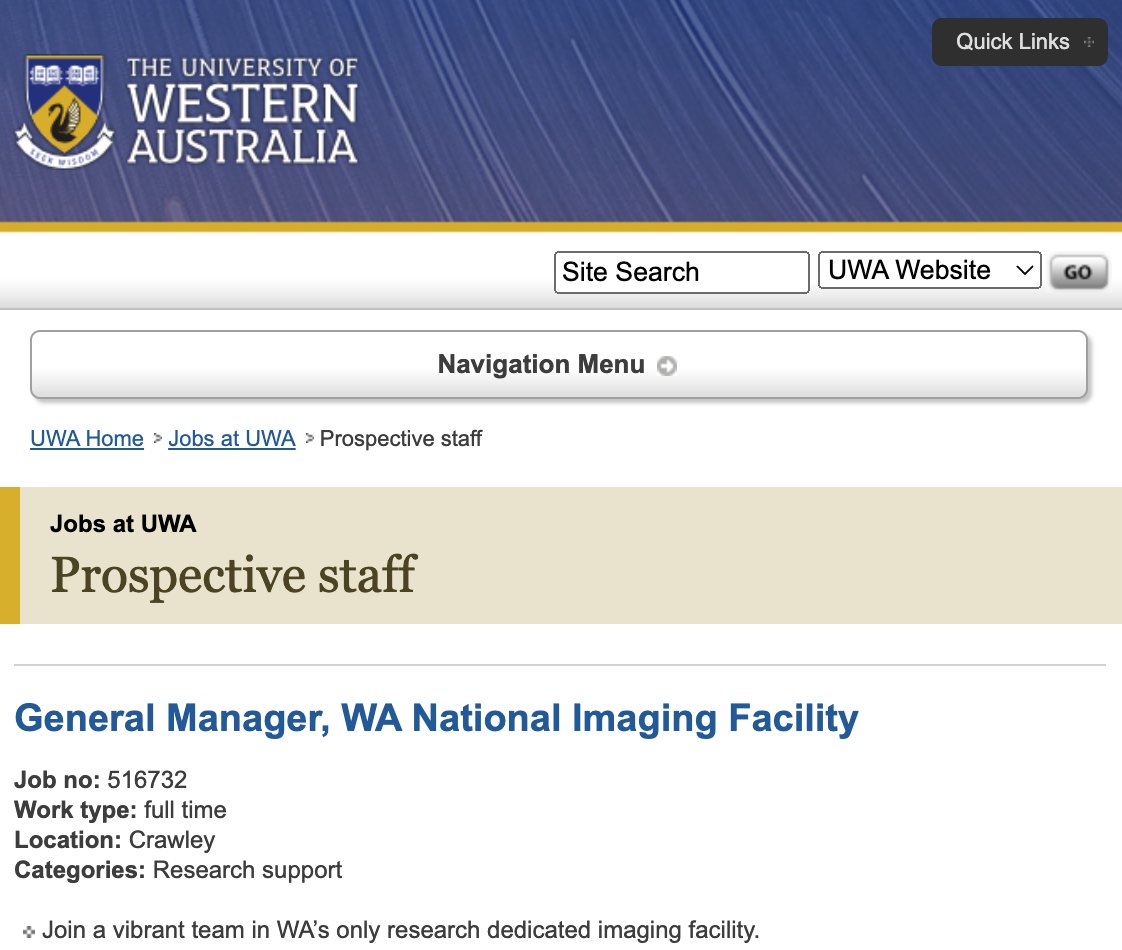The image size is (1122, 950).
Task: Click the UWA crest logo
Action: click(64, 112)
